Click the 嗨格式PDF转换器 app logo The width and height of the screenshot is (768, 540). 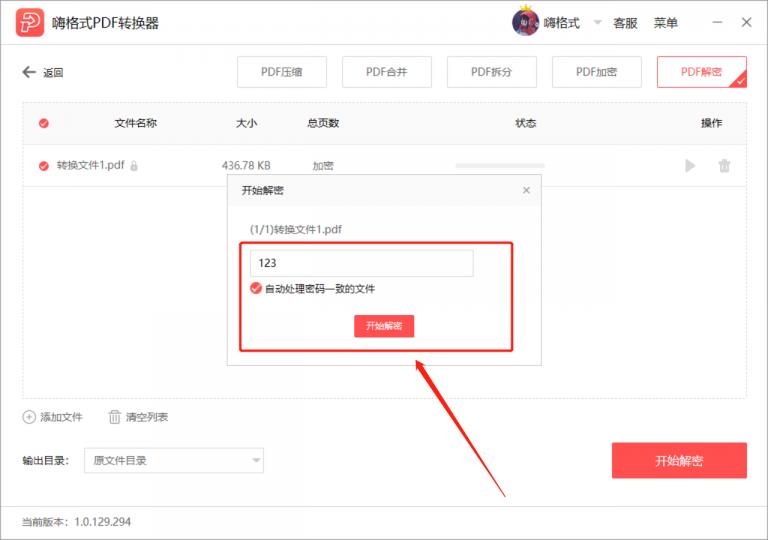pos(29,23)
